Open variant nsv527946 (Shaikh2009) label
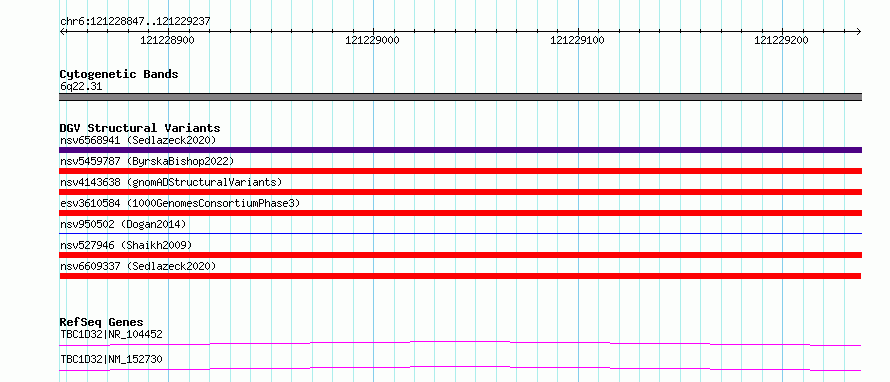Image resolution: width=890 pixels, height=382 pixels. [126, 245]
